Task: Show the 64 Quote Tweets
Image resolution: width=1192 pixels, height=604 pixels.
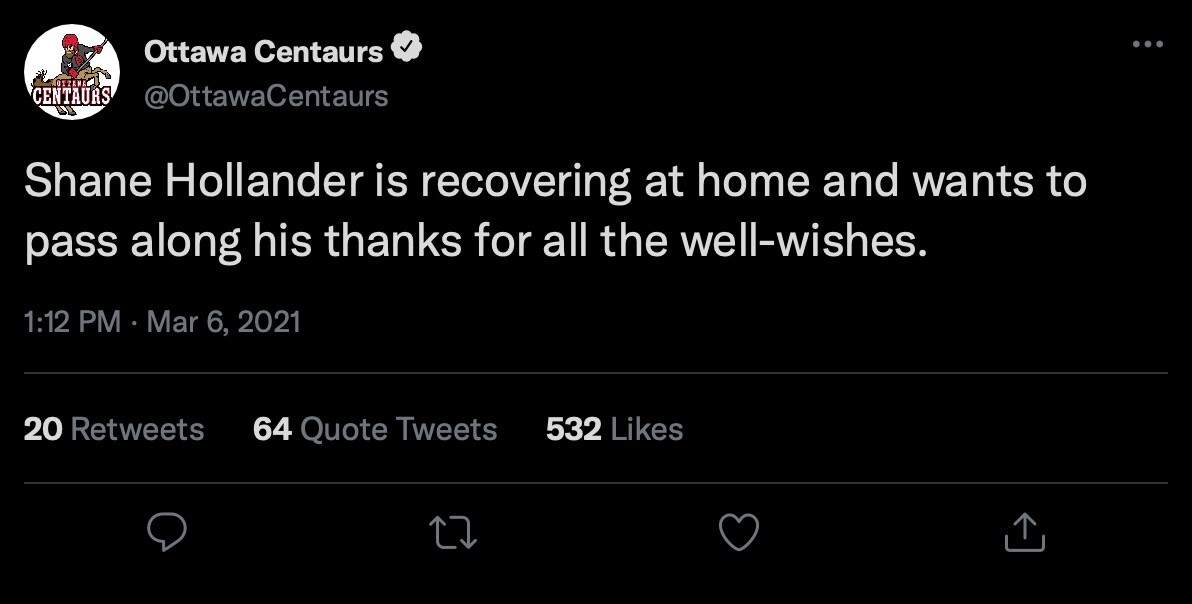Action: pyautogui.click(x=375, y=430)
